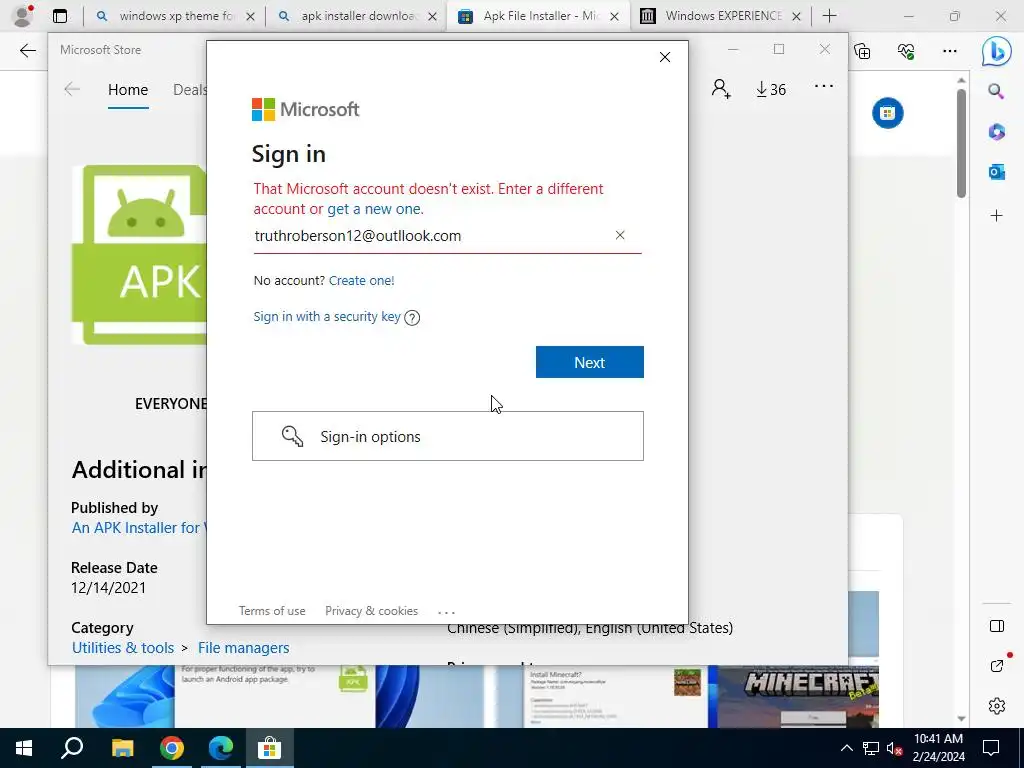Close the Windows EXPERIENCE tab
Viewport: 1024px width, 768px height.
click(796, 17)
